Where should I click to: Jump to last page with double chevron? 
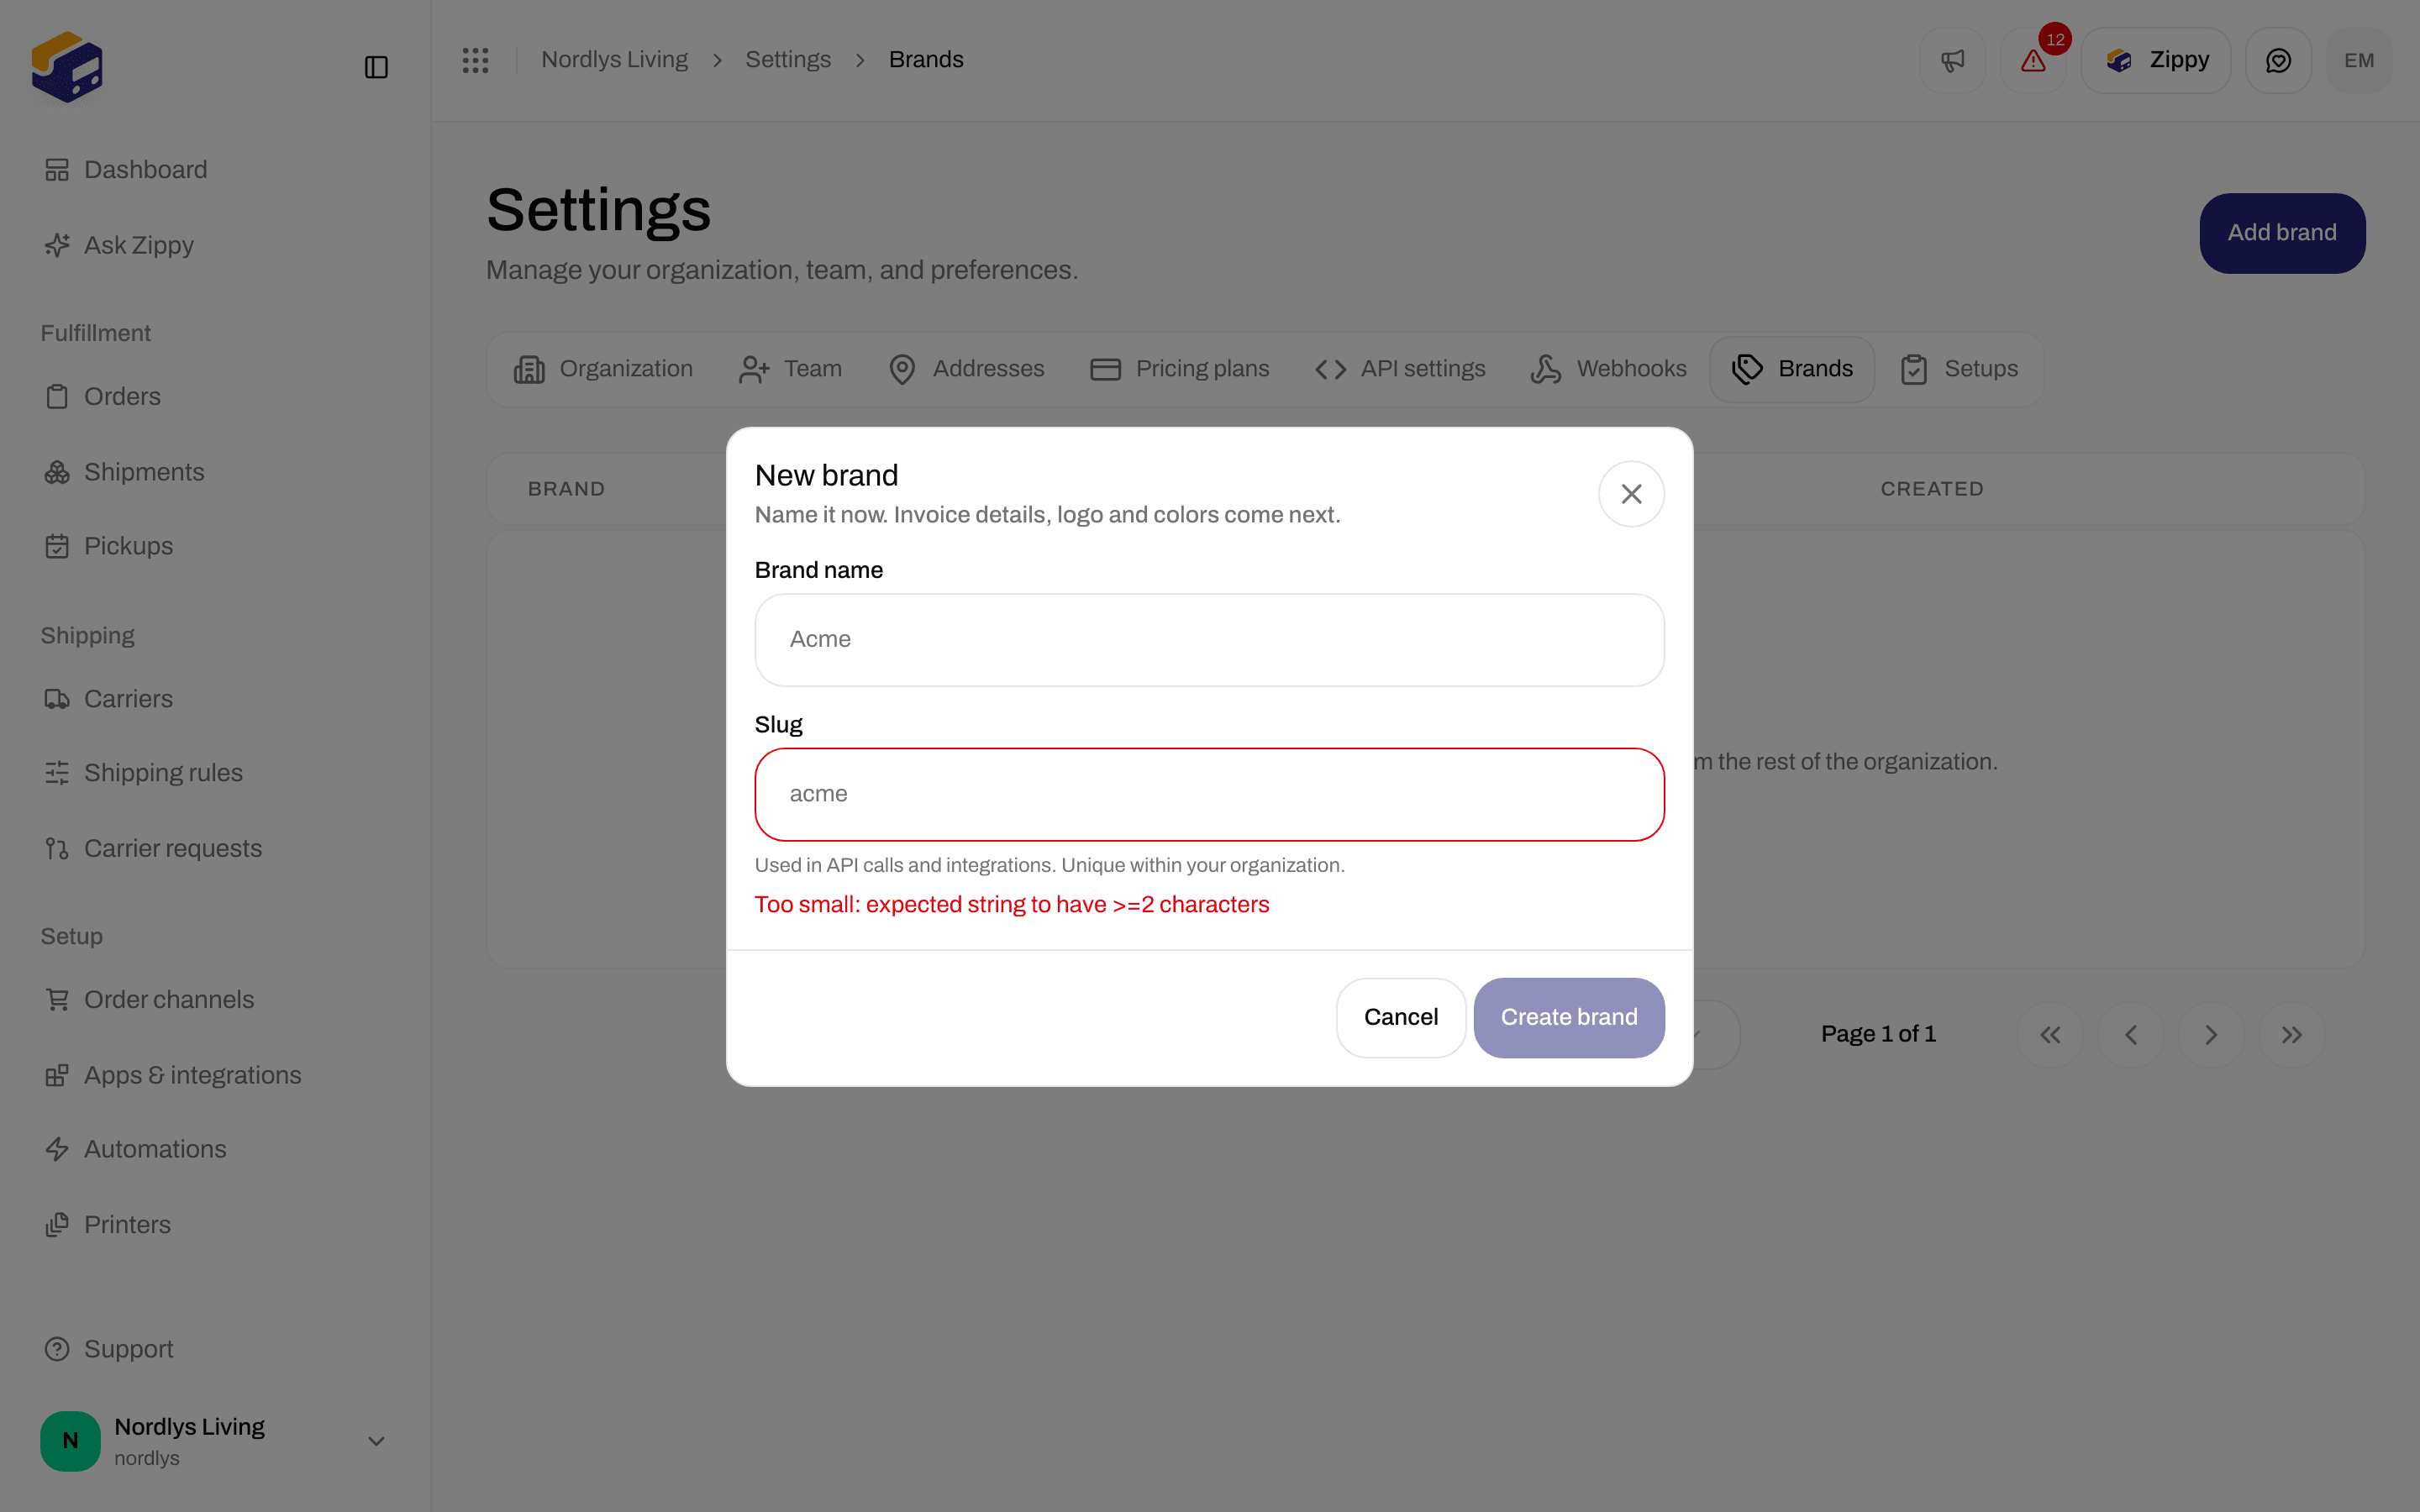pyautogui.click(x=2292, y=1035)
